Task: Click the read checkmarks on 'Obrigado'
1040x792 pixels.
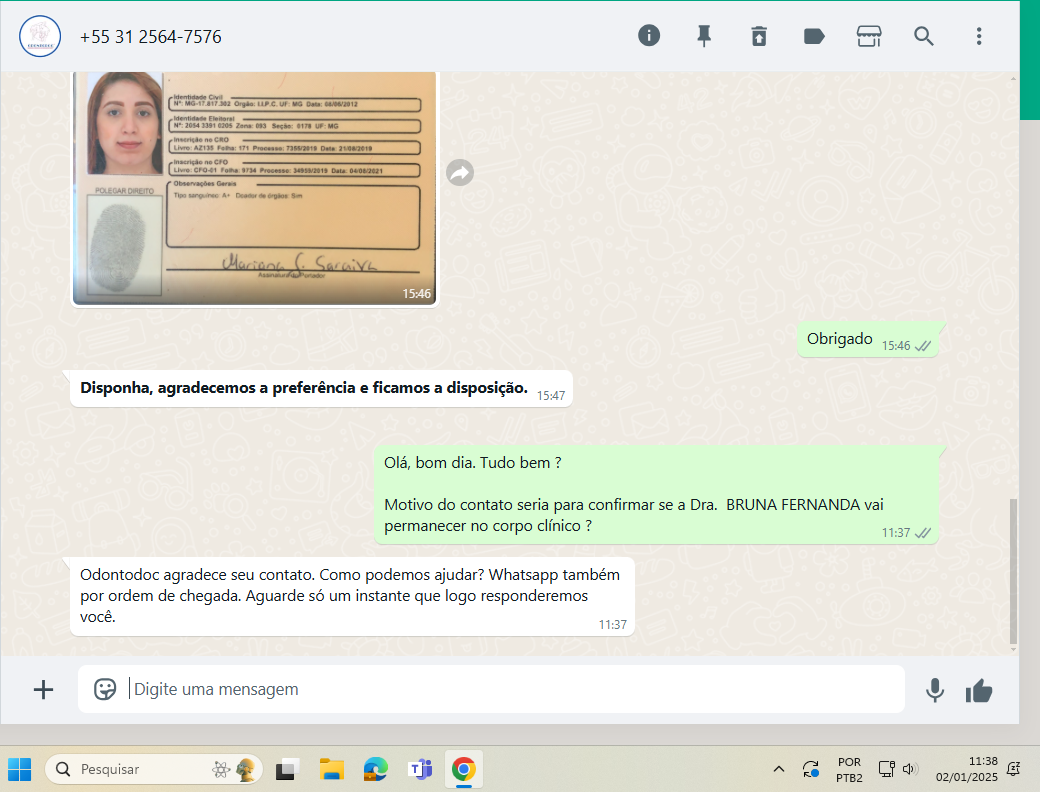Action: coord(923,346)
